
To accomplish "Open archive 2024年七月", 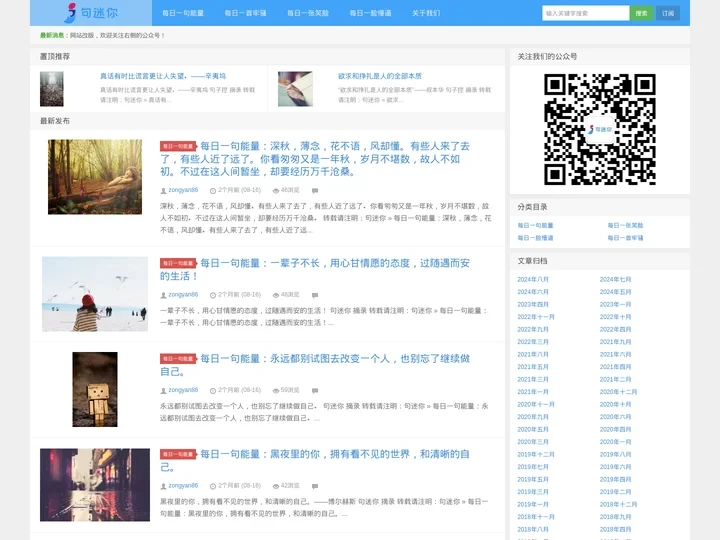I will click(x=615, y=279).
